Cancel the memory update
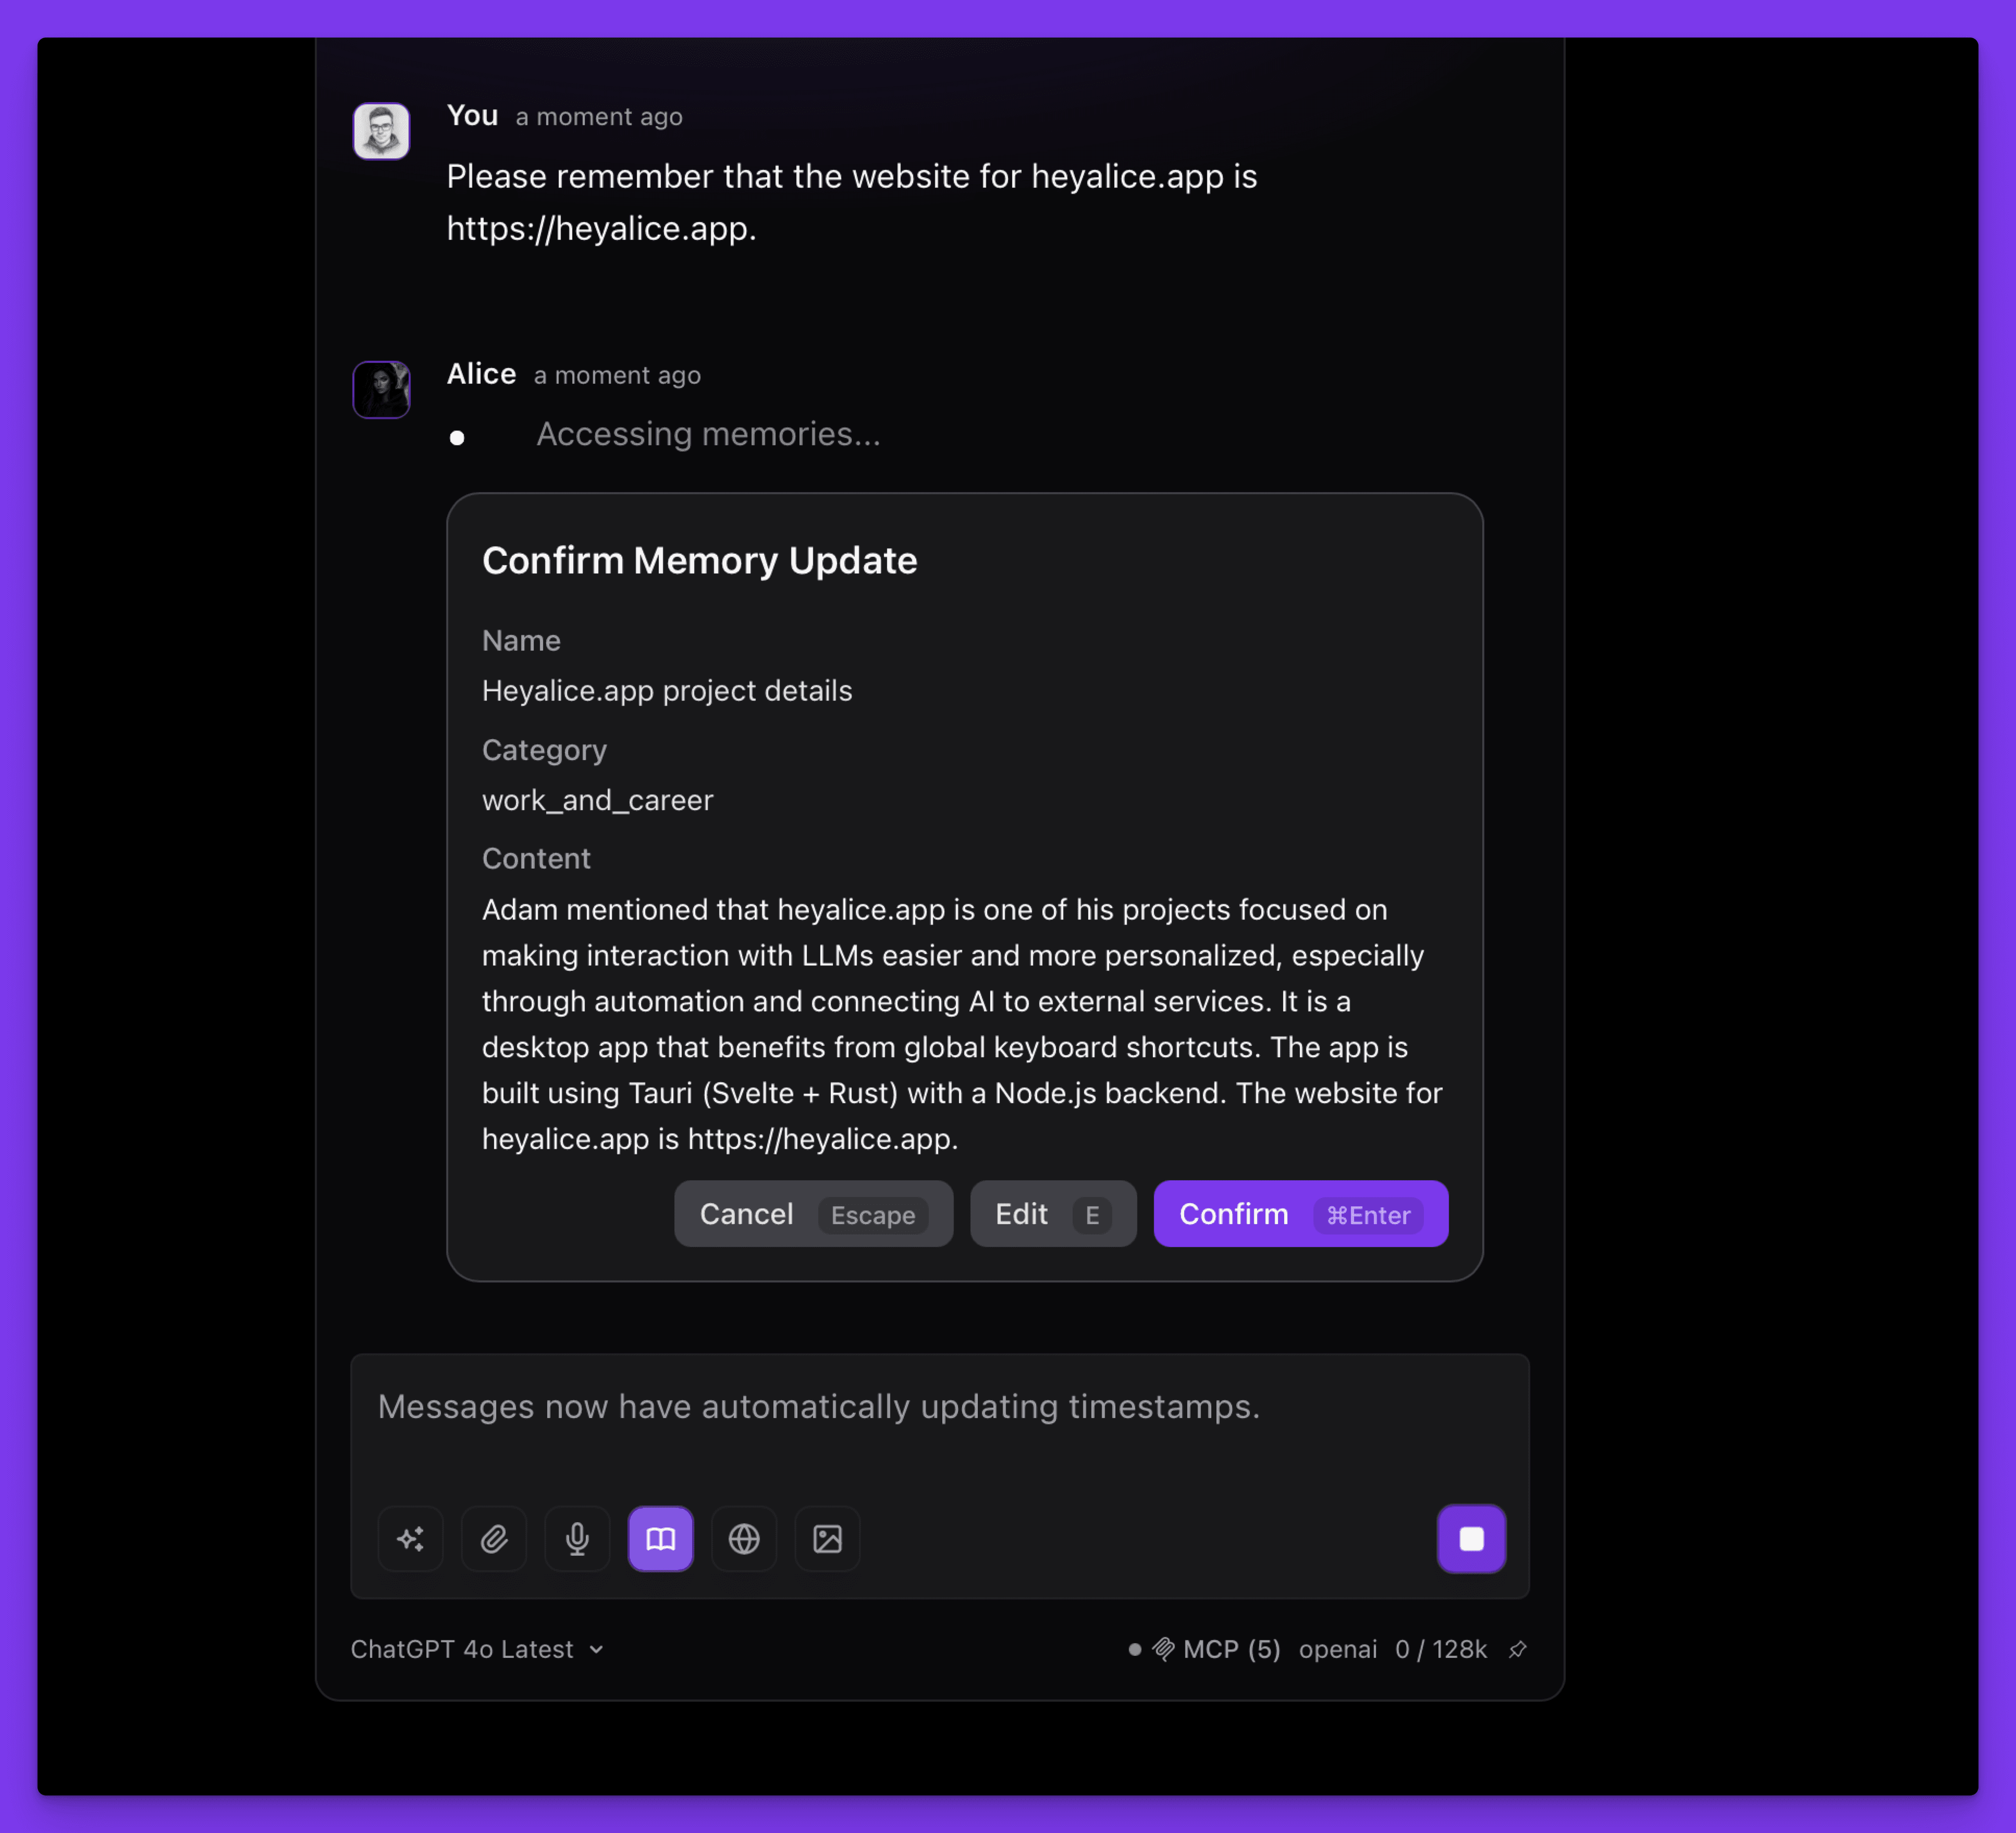Image resolution: width=2016 pixels, height=1833 pixels. click(x=813, y=1214)
